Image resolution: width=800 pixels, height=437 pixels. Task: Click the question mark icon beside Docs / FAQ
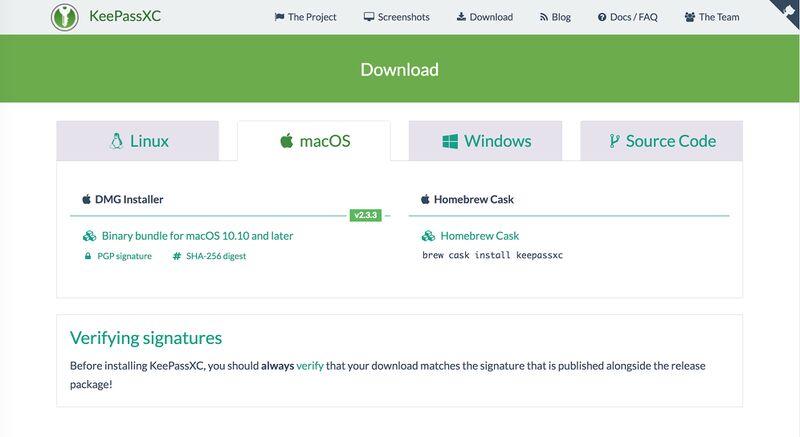coord(602,17)
